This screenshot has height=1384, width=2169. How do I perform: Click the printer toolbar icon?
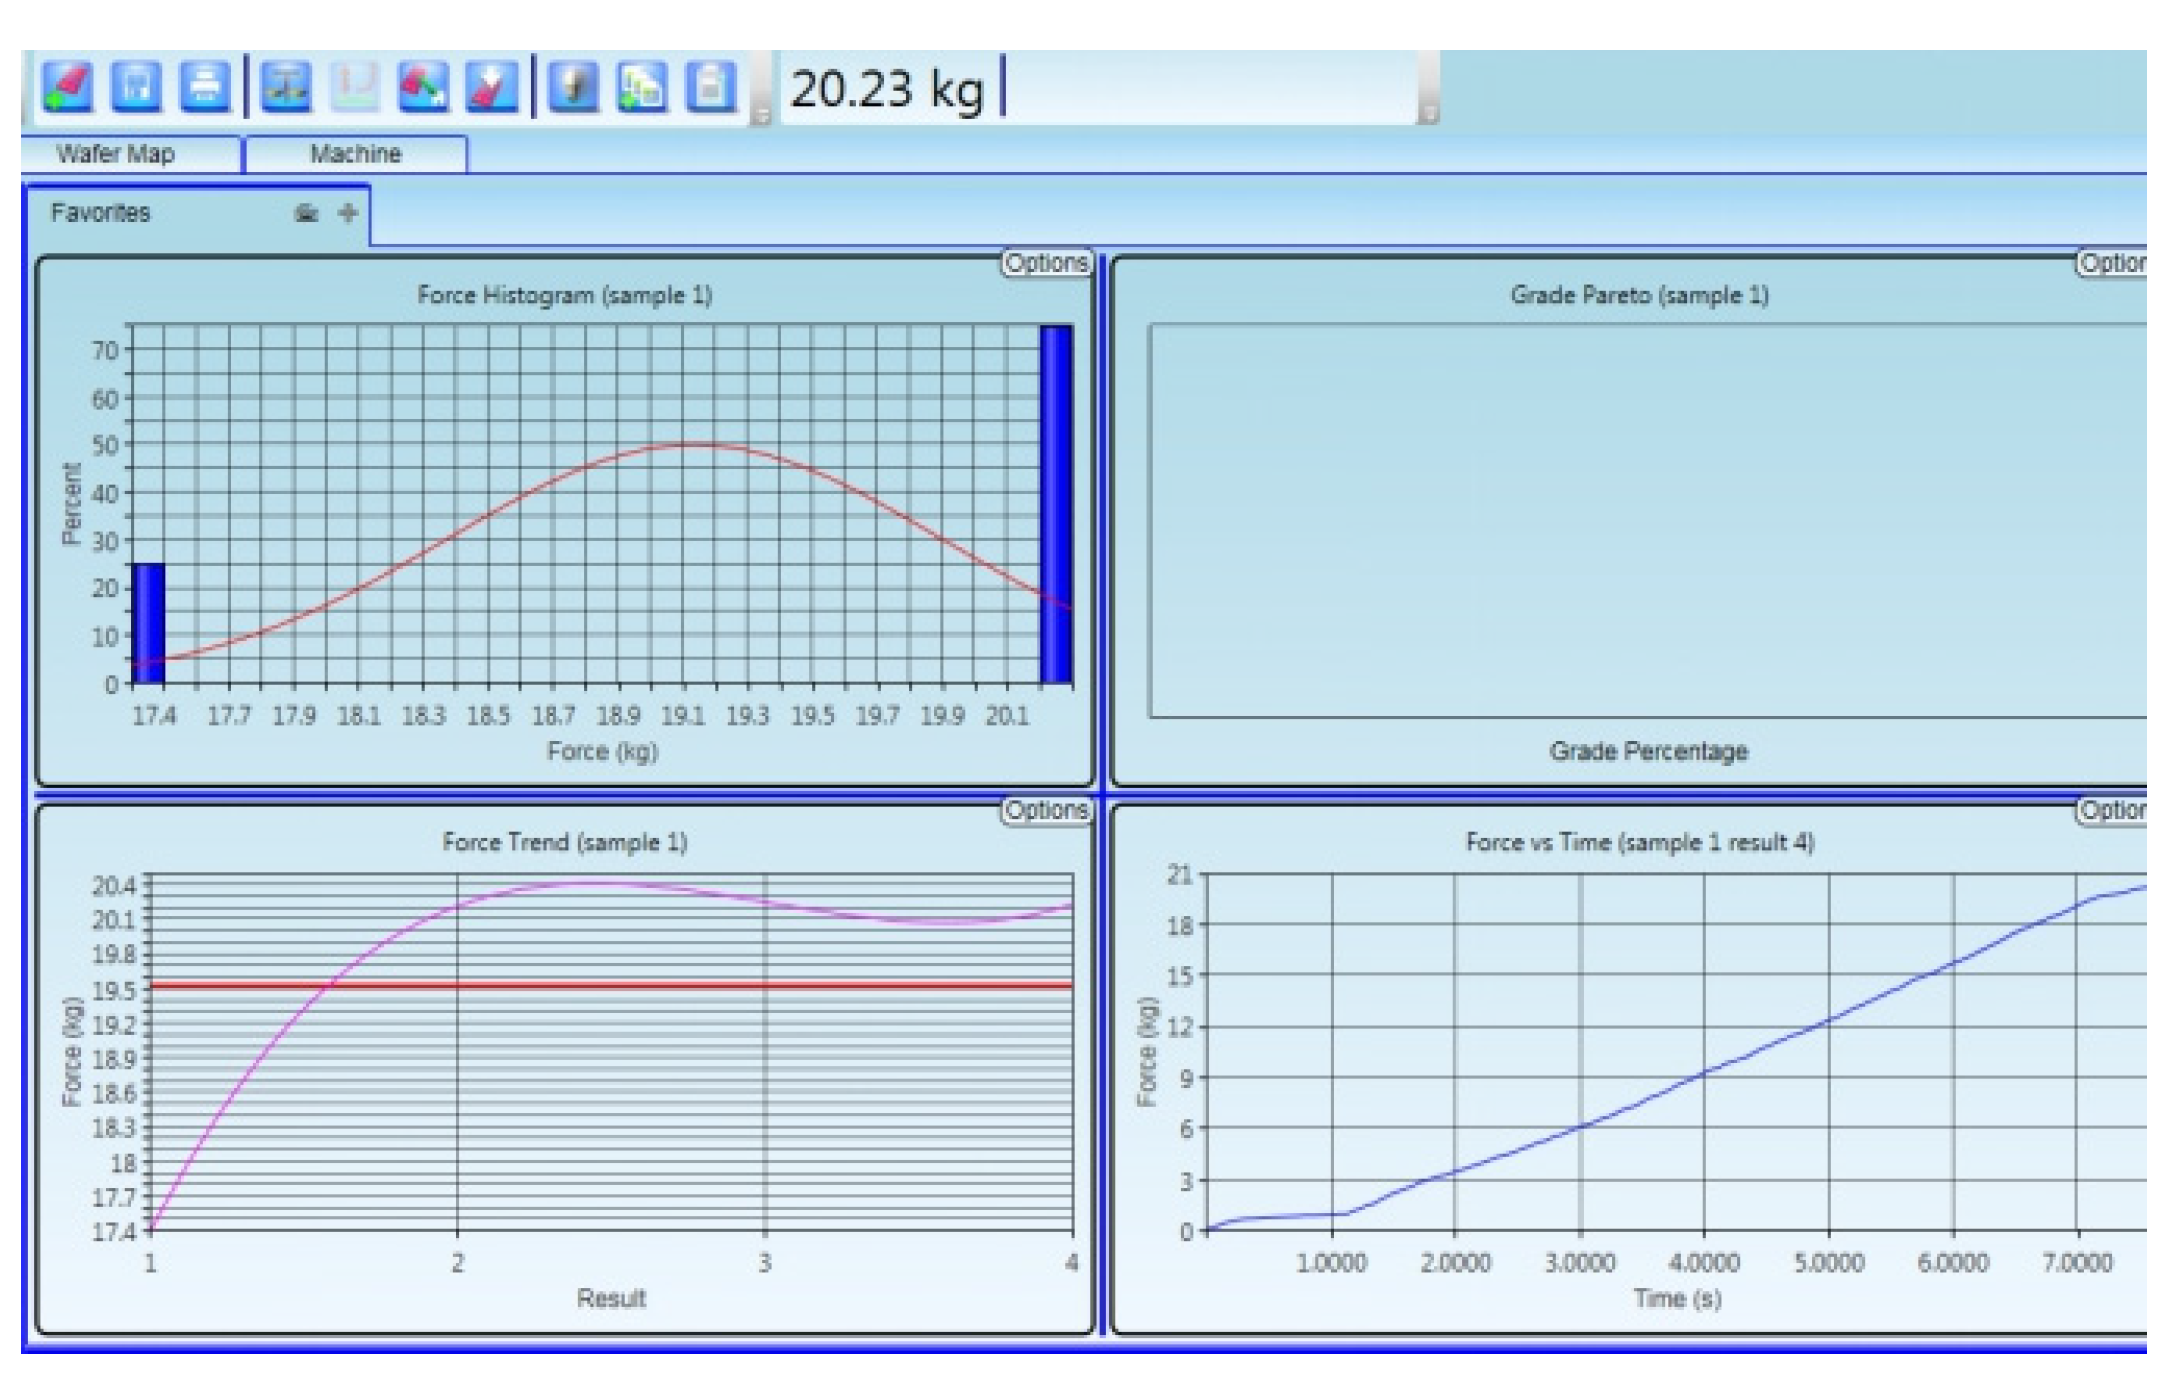click(204, 87)
